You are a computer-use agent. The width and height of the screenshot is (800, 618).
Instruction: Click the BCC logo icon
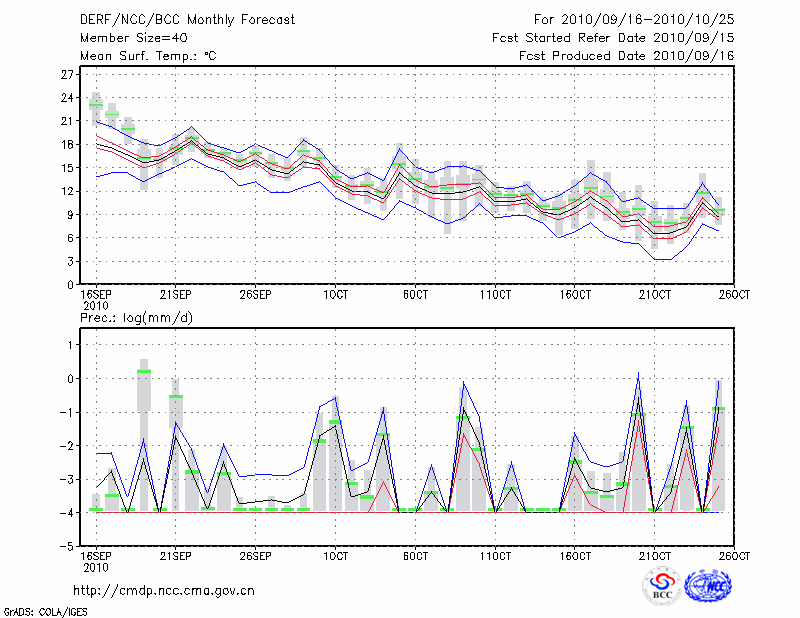pyautogui.click(x=662, y=585)
